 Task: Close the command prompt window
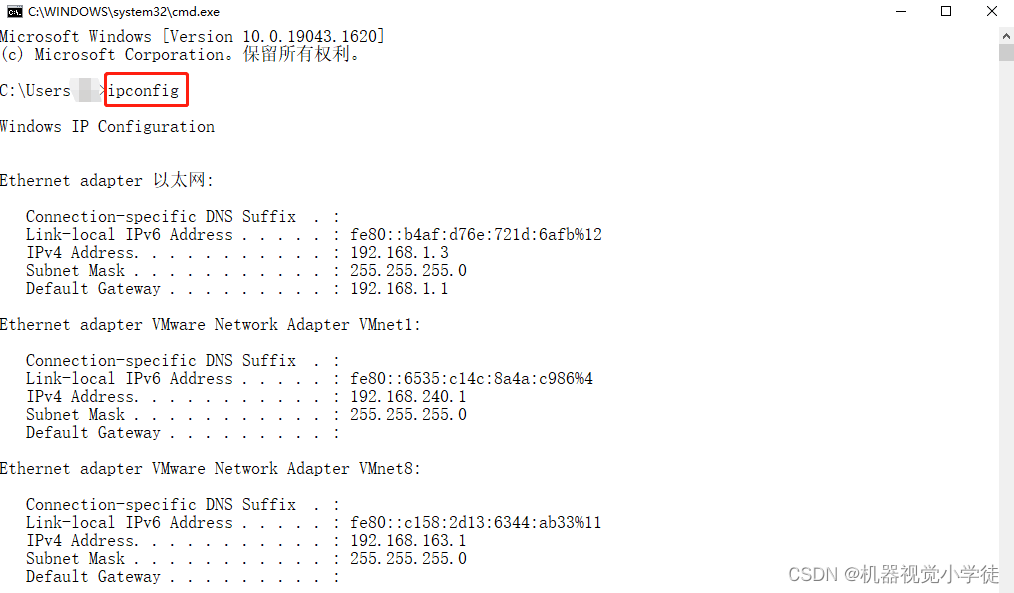click(991, 12)
